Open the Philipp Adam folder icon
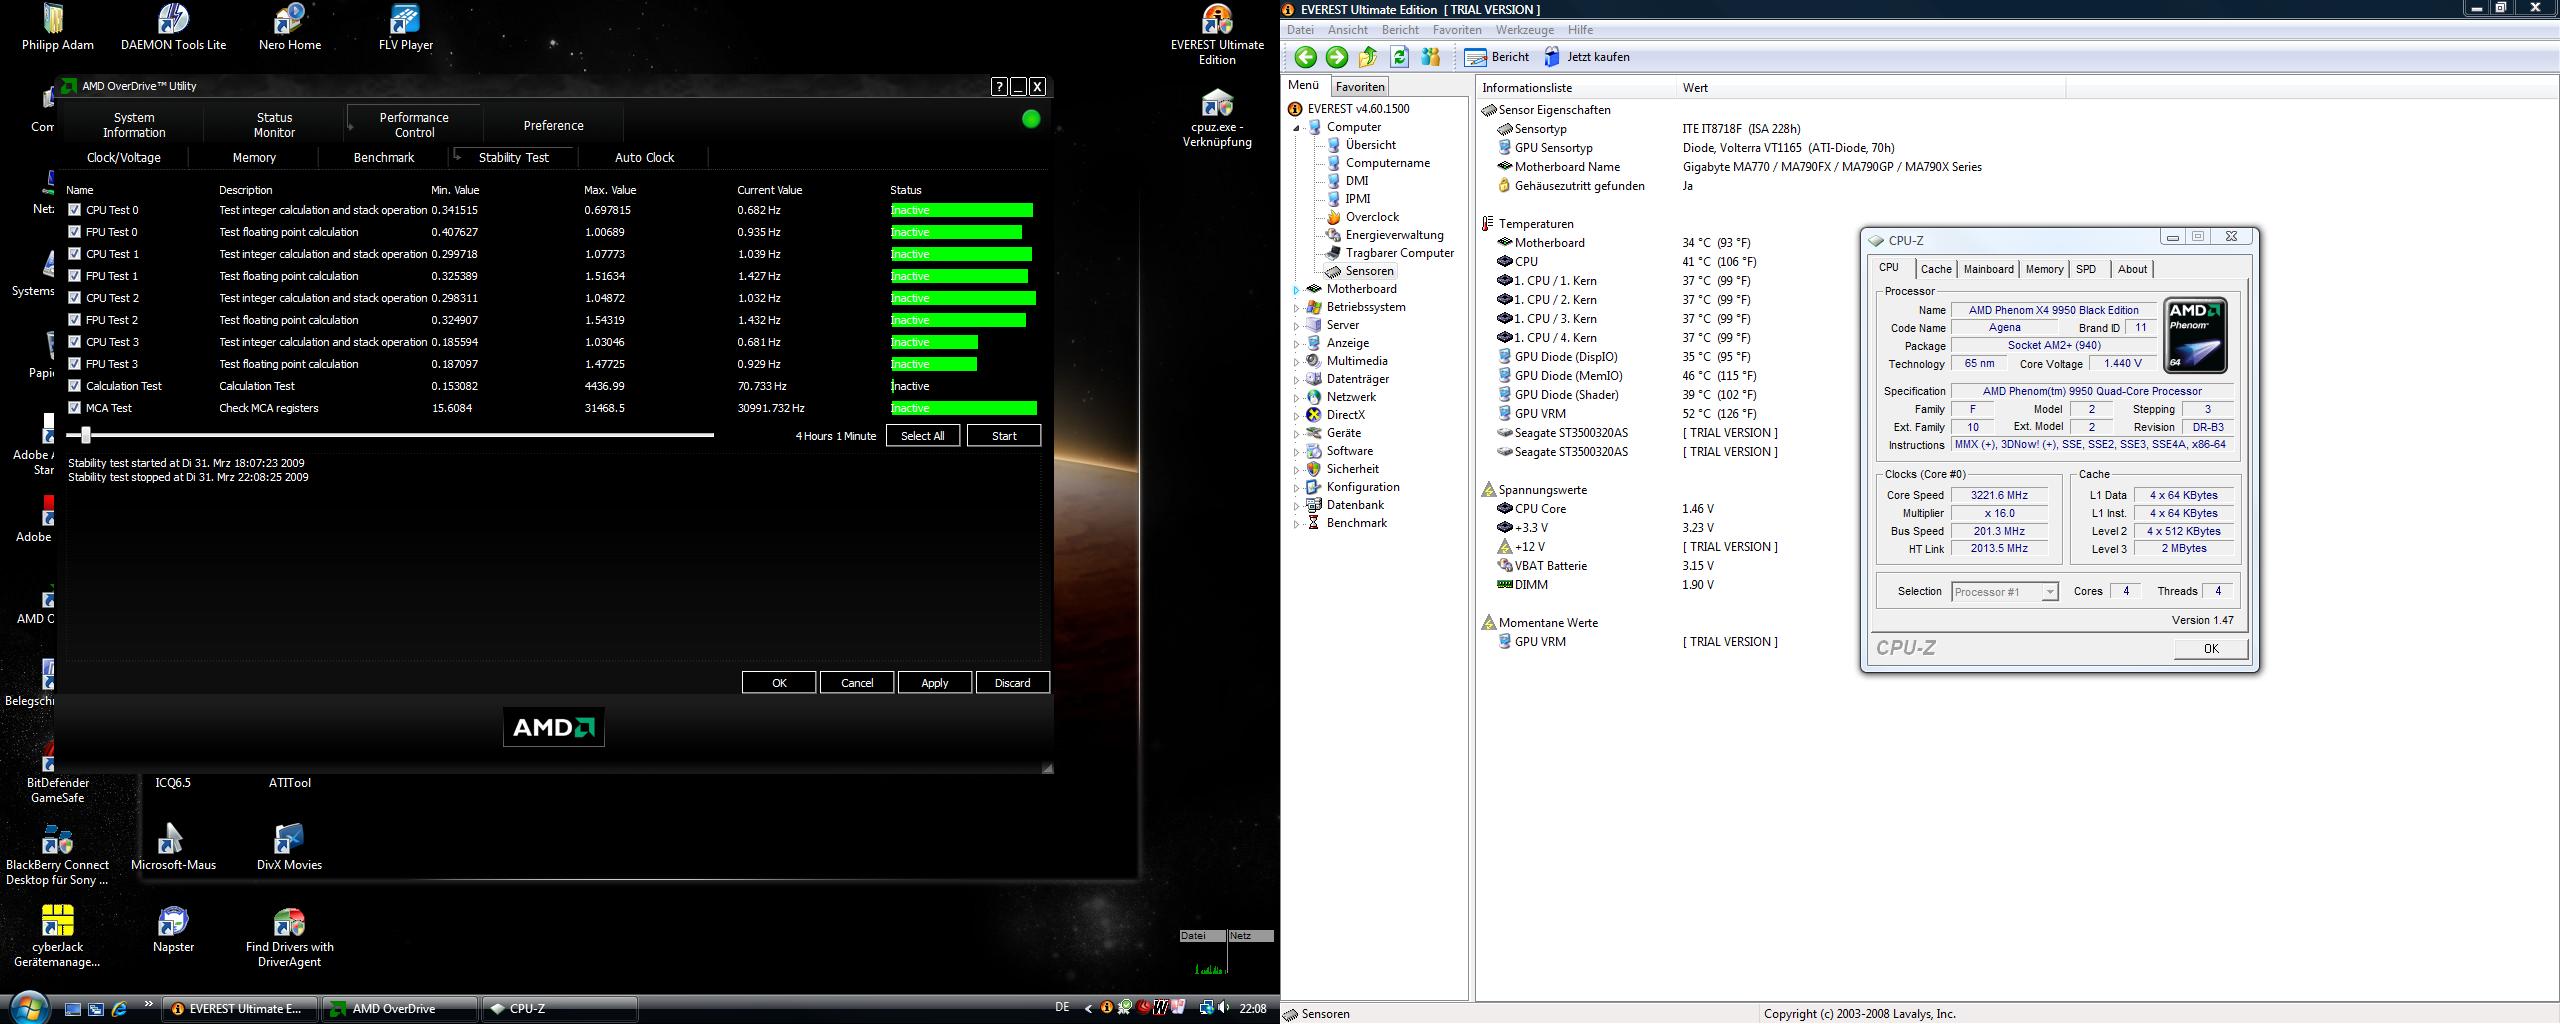Viewport: 2560px width, 1024px height. 58,27
